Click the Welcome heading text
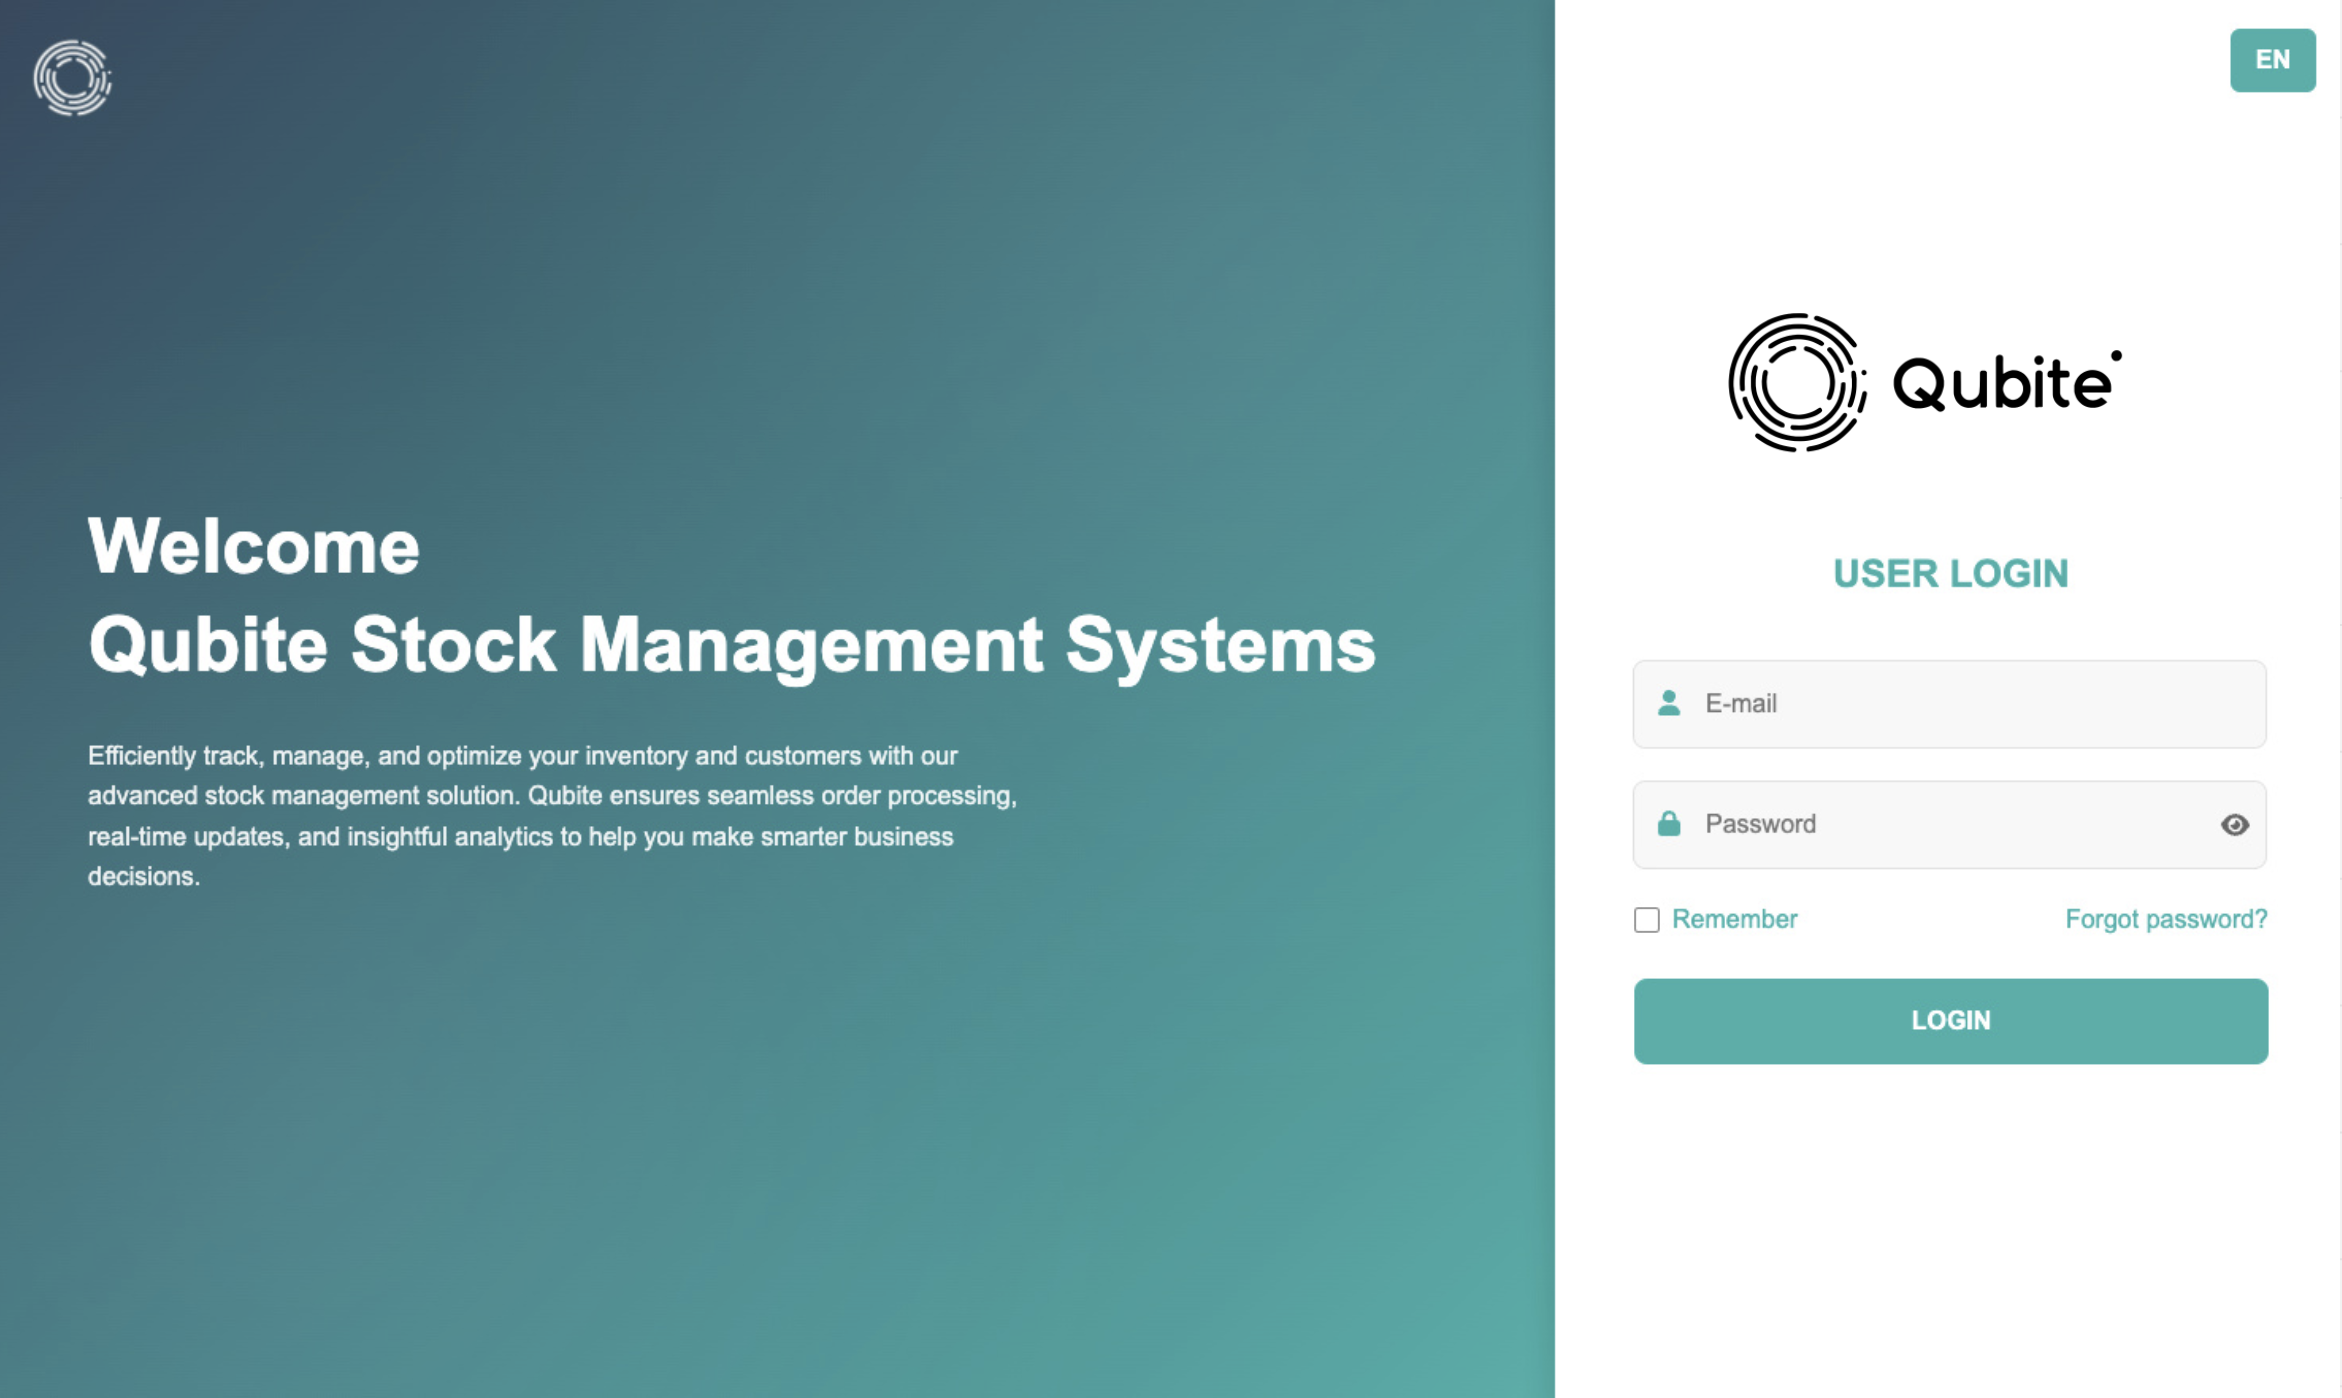The image size is (2342, 1398). coord(254,547)
